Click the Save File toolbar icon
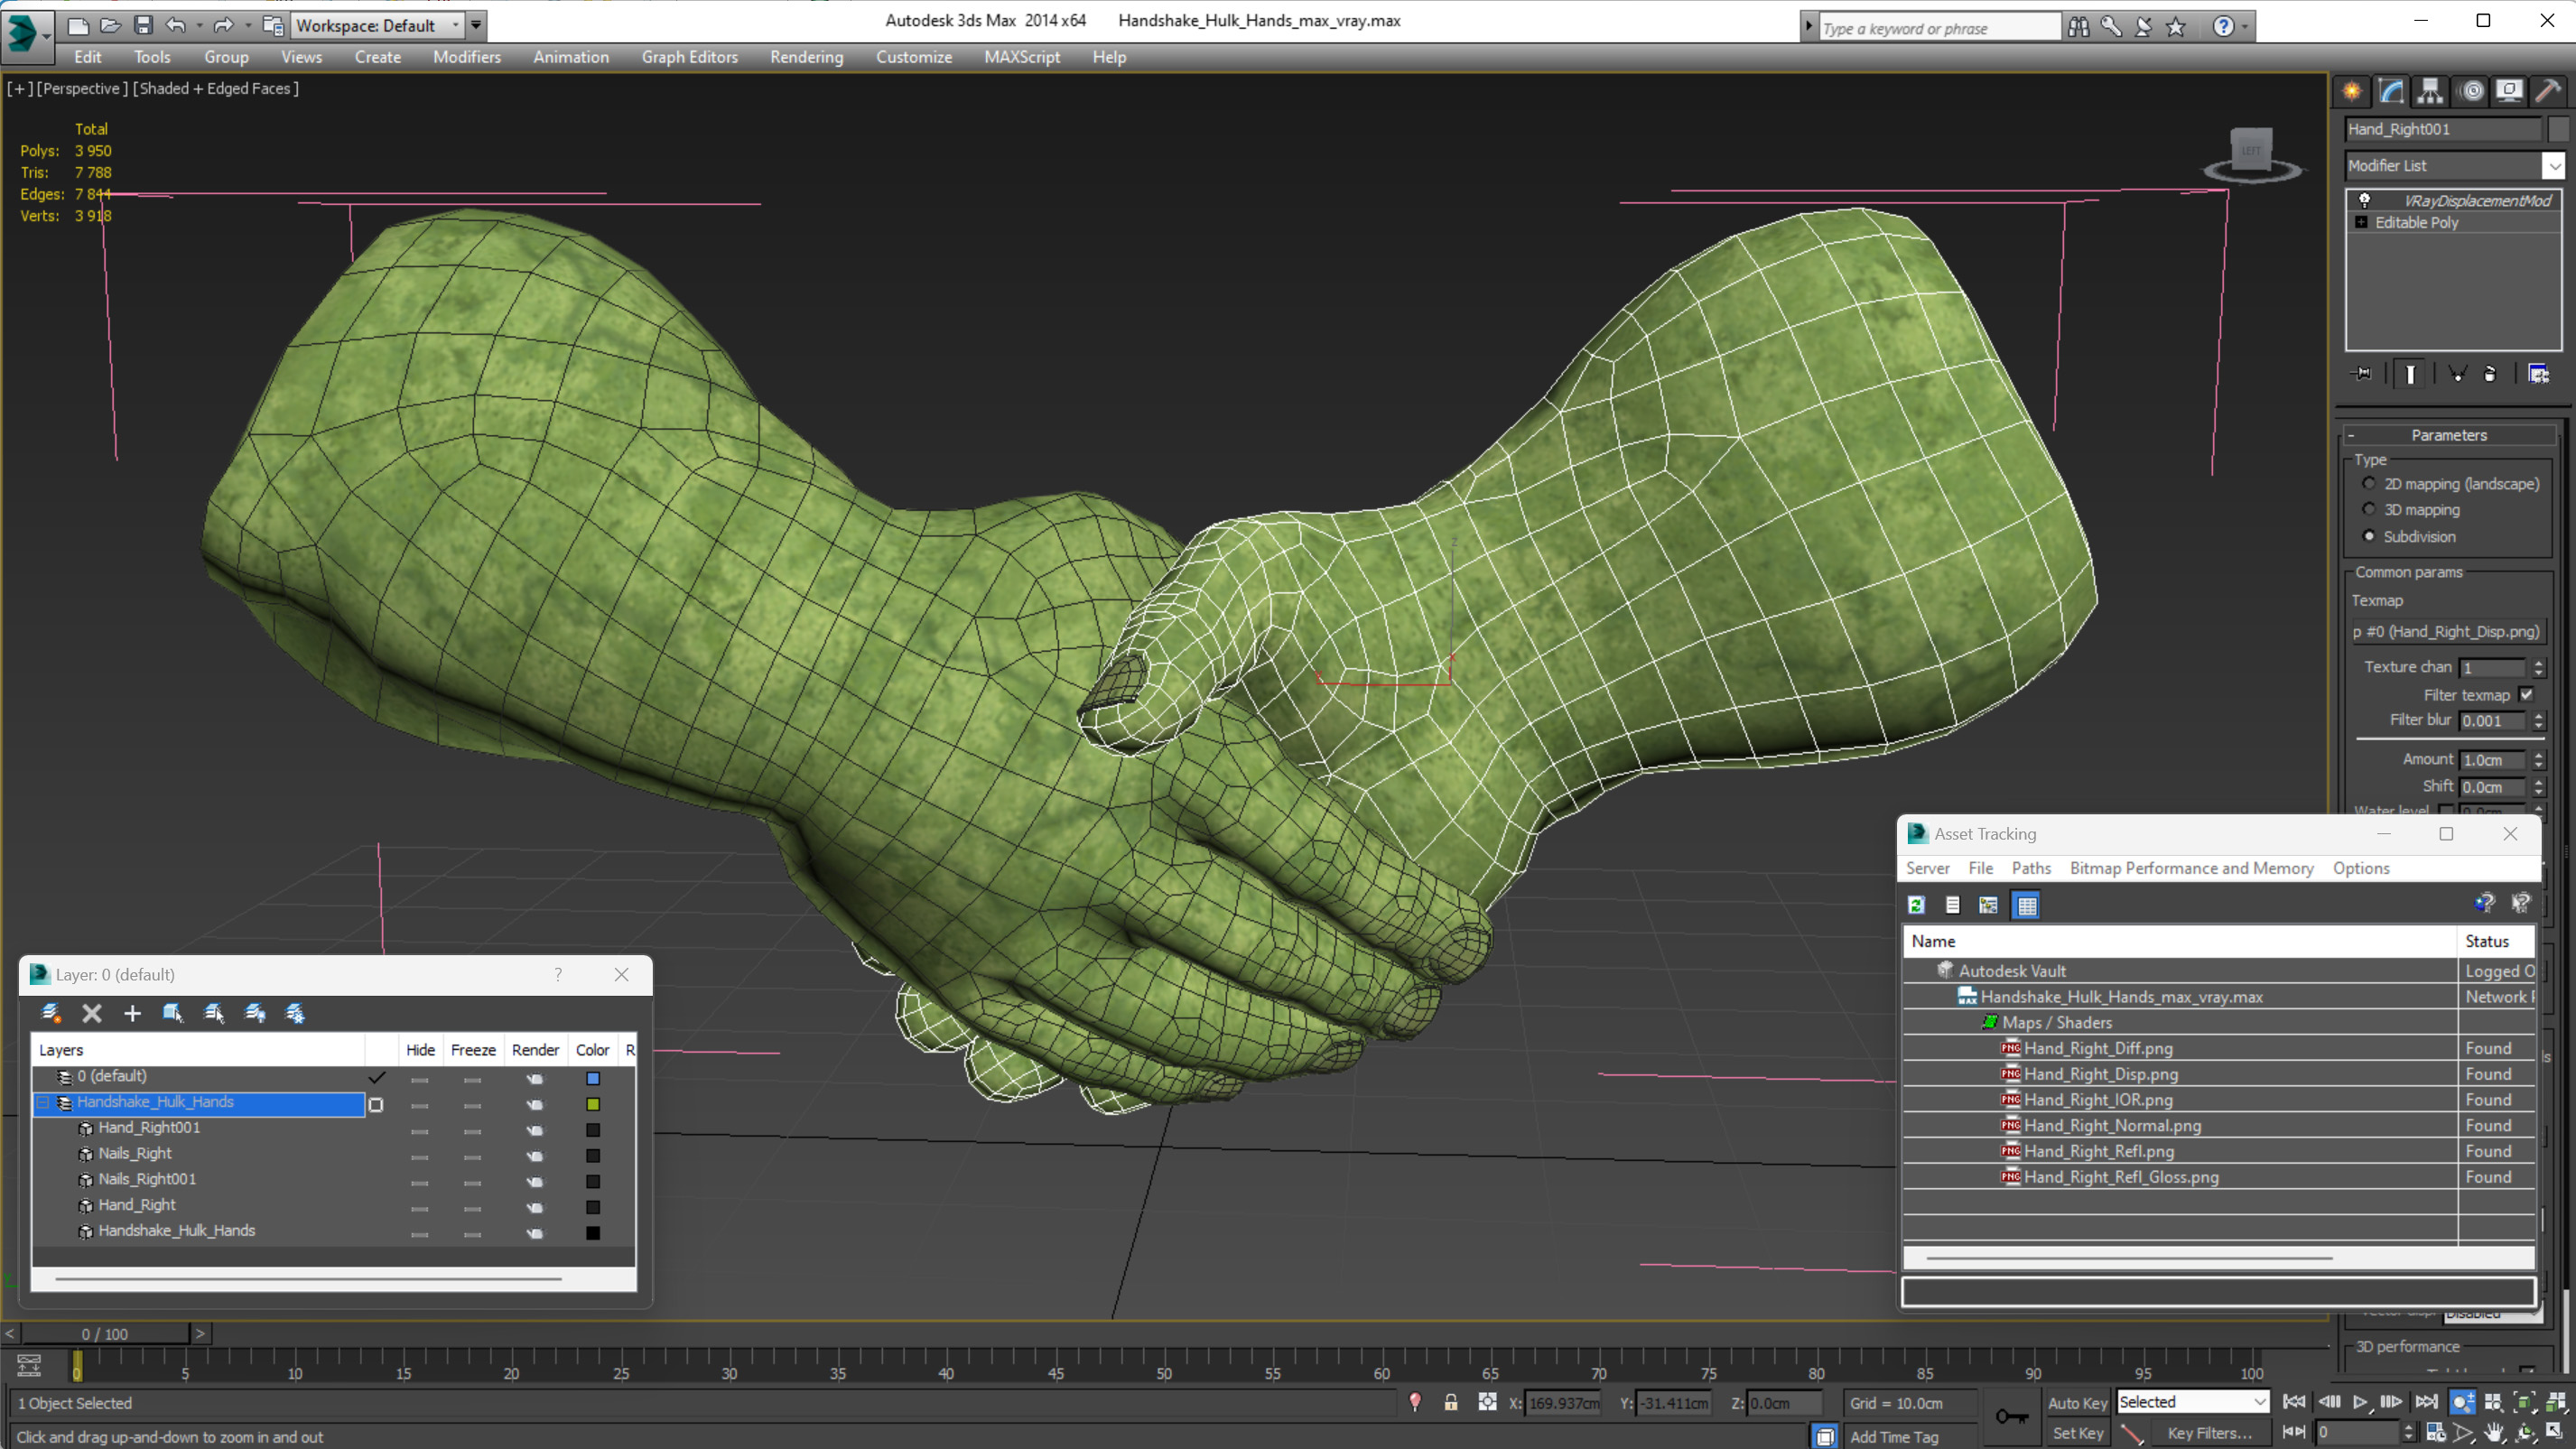 coord(143,25)
